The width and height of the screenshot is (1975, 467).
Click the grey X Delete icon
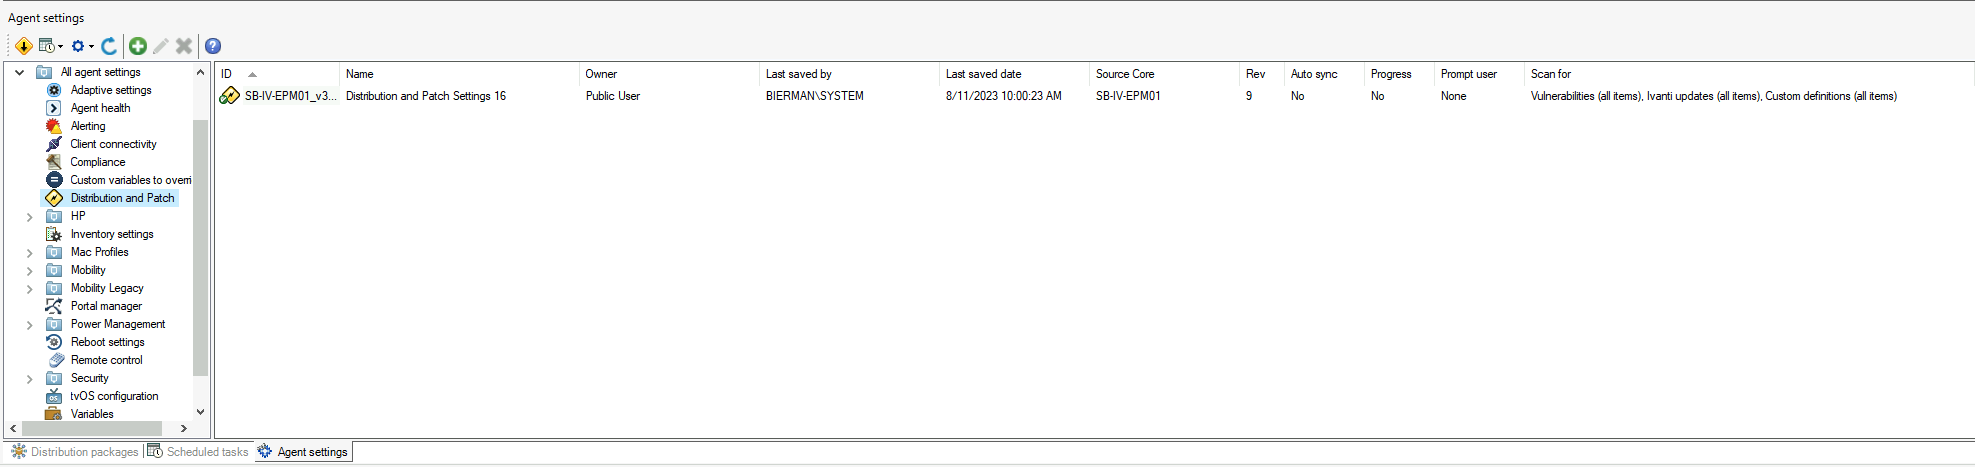coord(184,46)
